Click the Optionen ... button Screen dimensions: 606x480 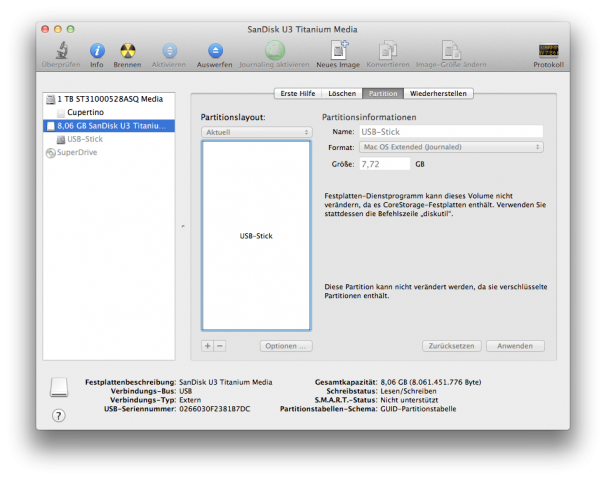[x=286, y=346]
